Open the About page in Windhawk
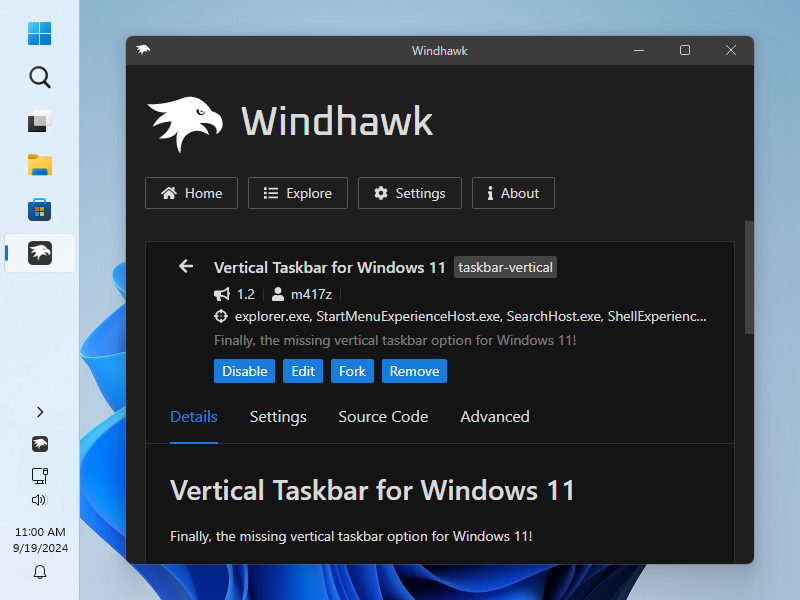Screen dimensions: 800x600 [x=513, y=193]
